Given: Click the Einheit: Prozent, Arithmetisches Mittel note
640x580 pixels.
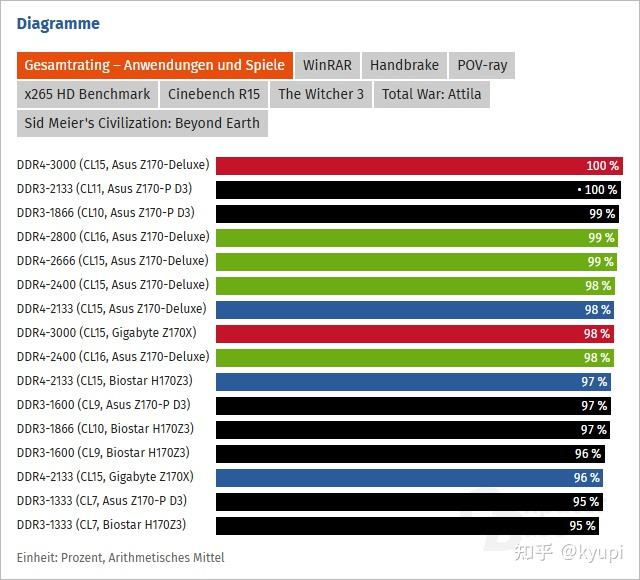Looking at the screenshot, I should coord(120,558).
